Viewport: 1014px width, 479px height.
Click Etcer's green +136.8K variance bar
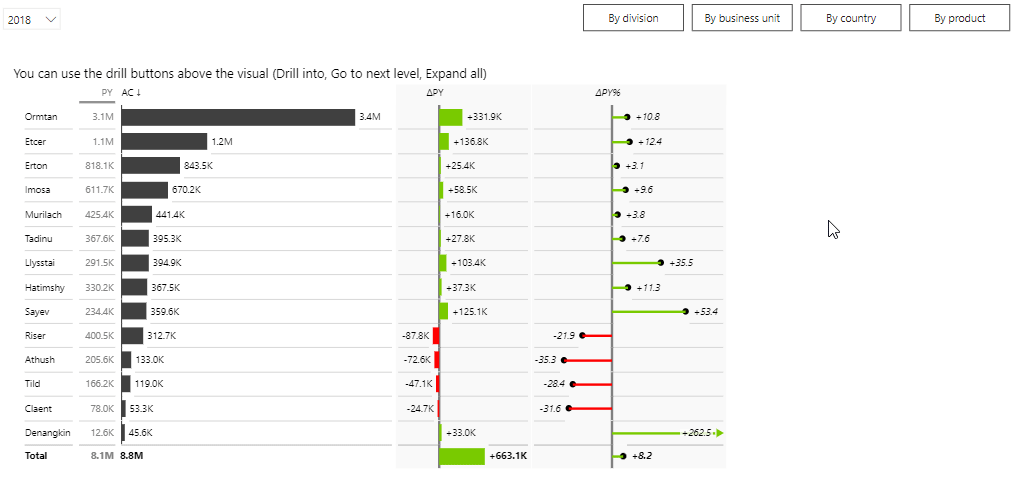(x=444, y=141)
